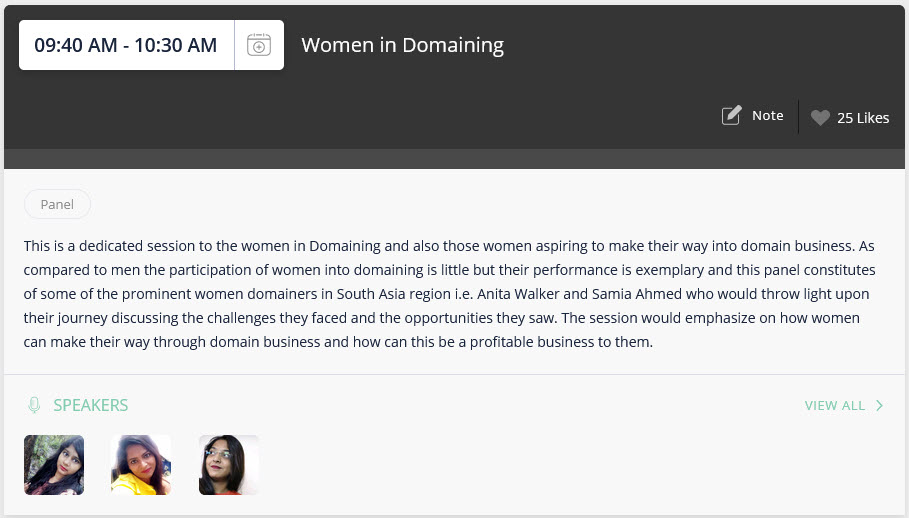This screenshot has width=909, height=518.
Task: Click the microphone icon beside Speakers
Action: pyautogui.click(x=34, y=405)
